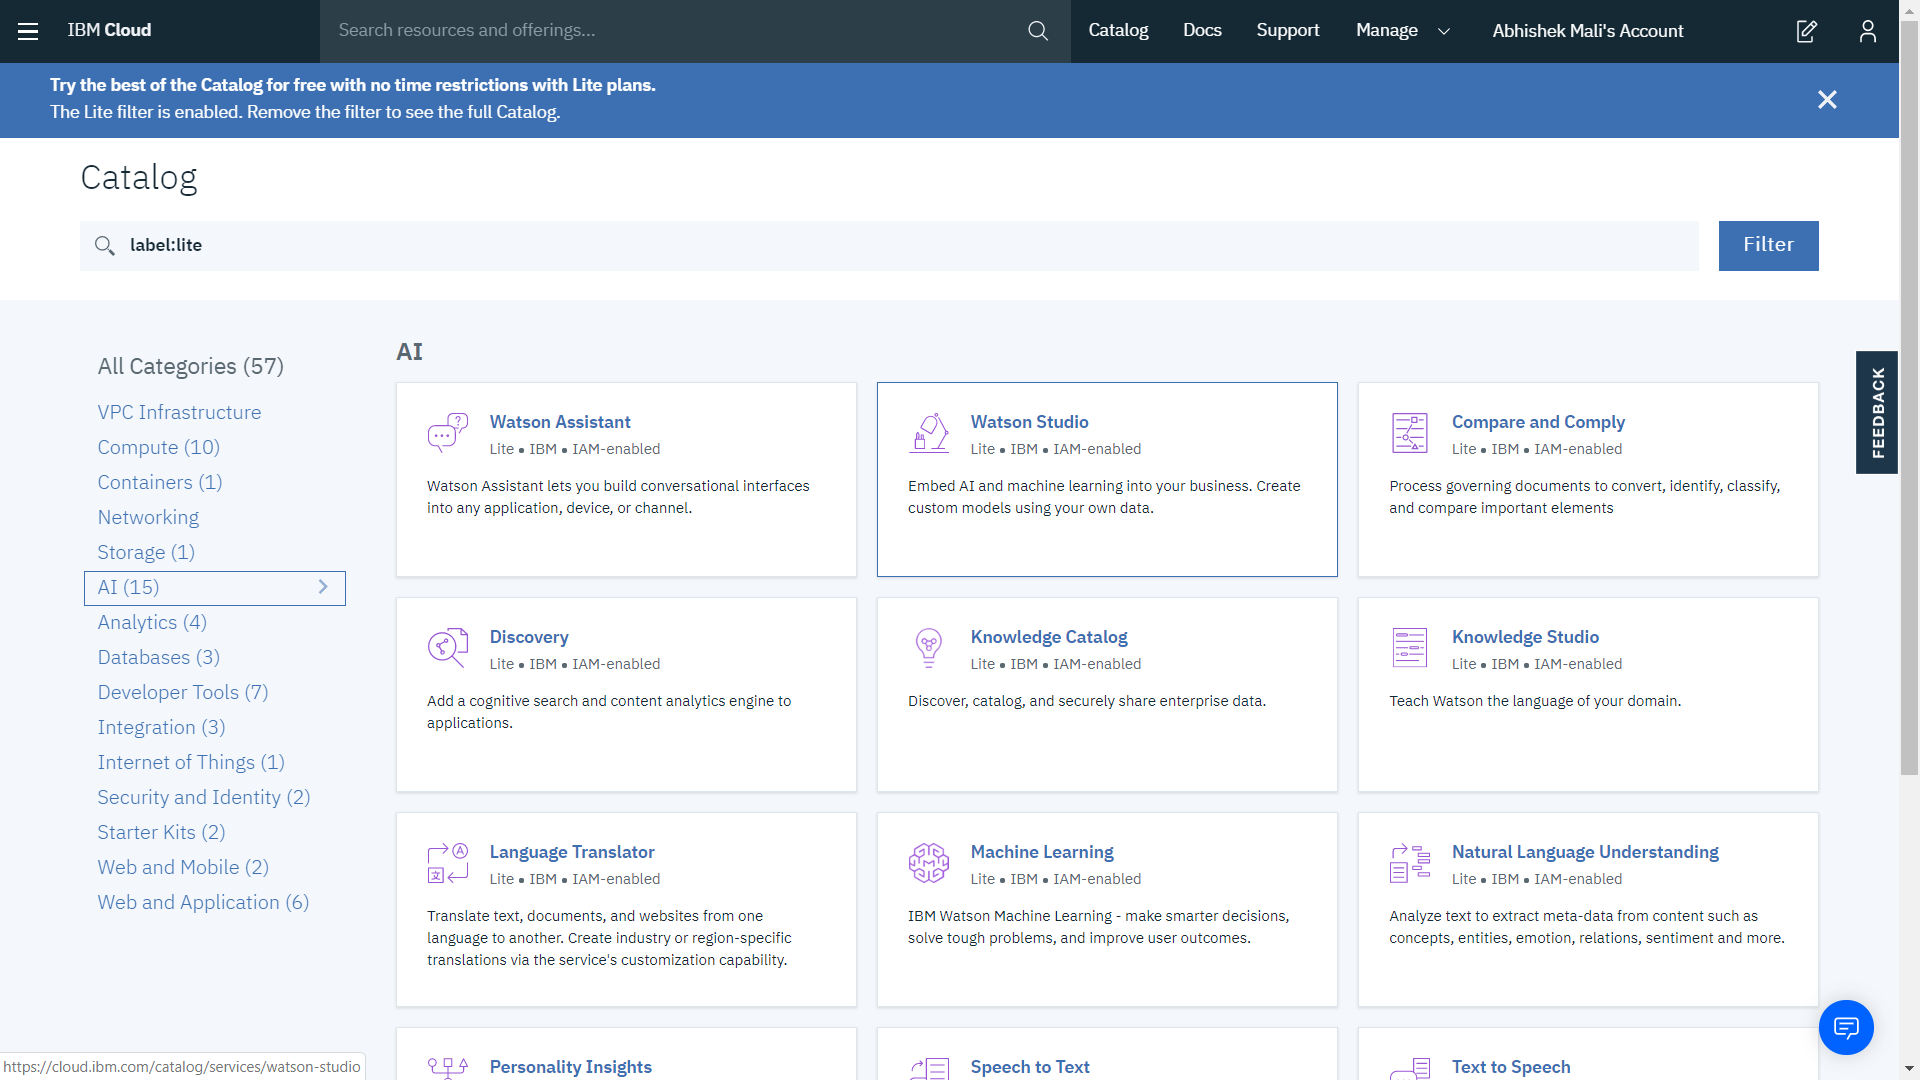Open the Support header menu
1920x1080 pixels.
pyautogui.click(x=1288, y=31)
